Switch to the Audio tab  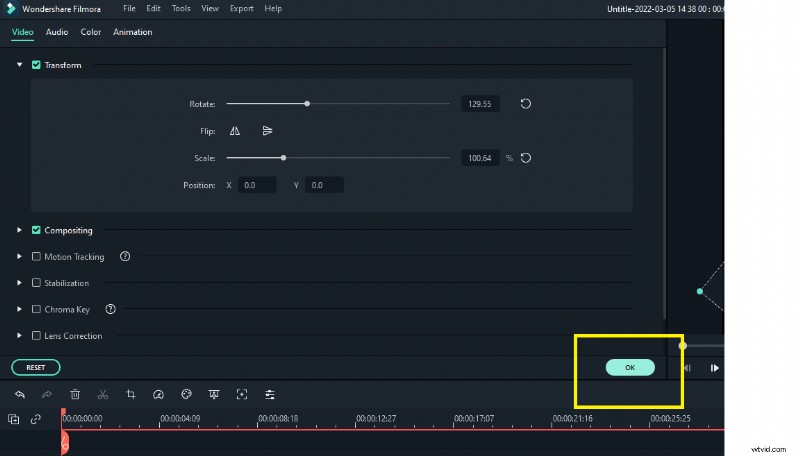pyautogui.click(x=57, y=32)
